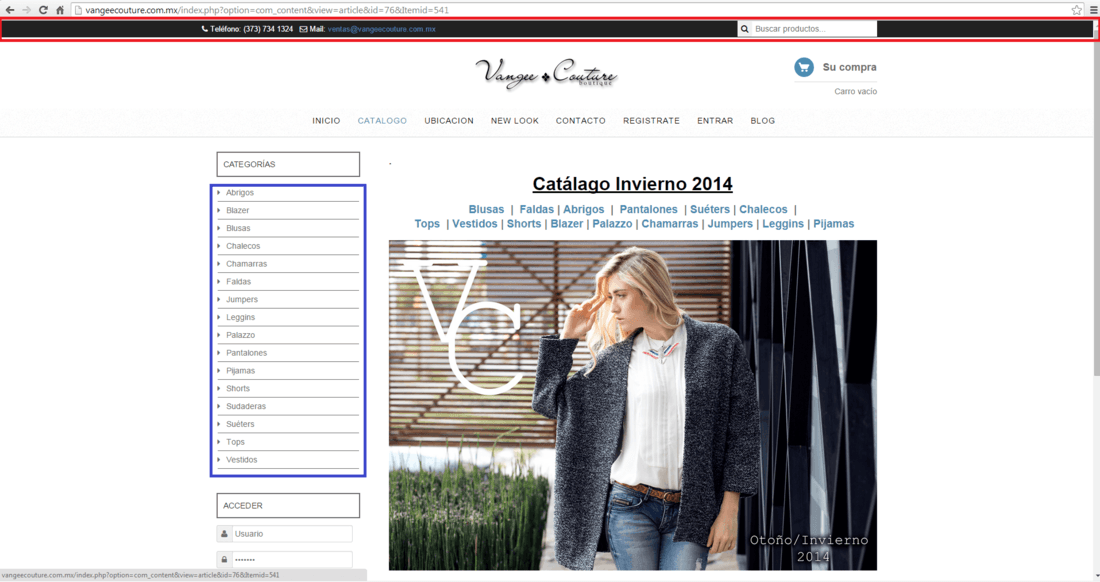Viewport: 1100px width, 582px height.
Task: Expand the Blusas category arrow
Action: (x=219, y=228)
